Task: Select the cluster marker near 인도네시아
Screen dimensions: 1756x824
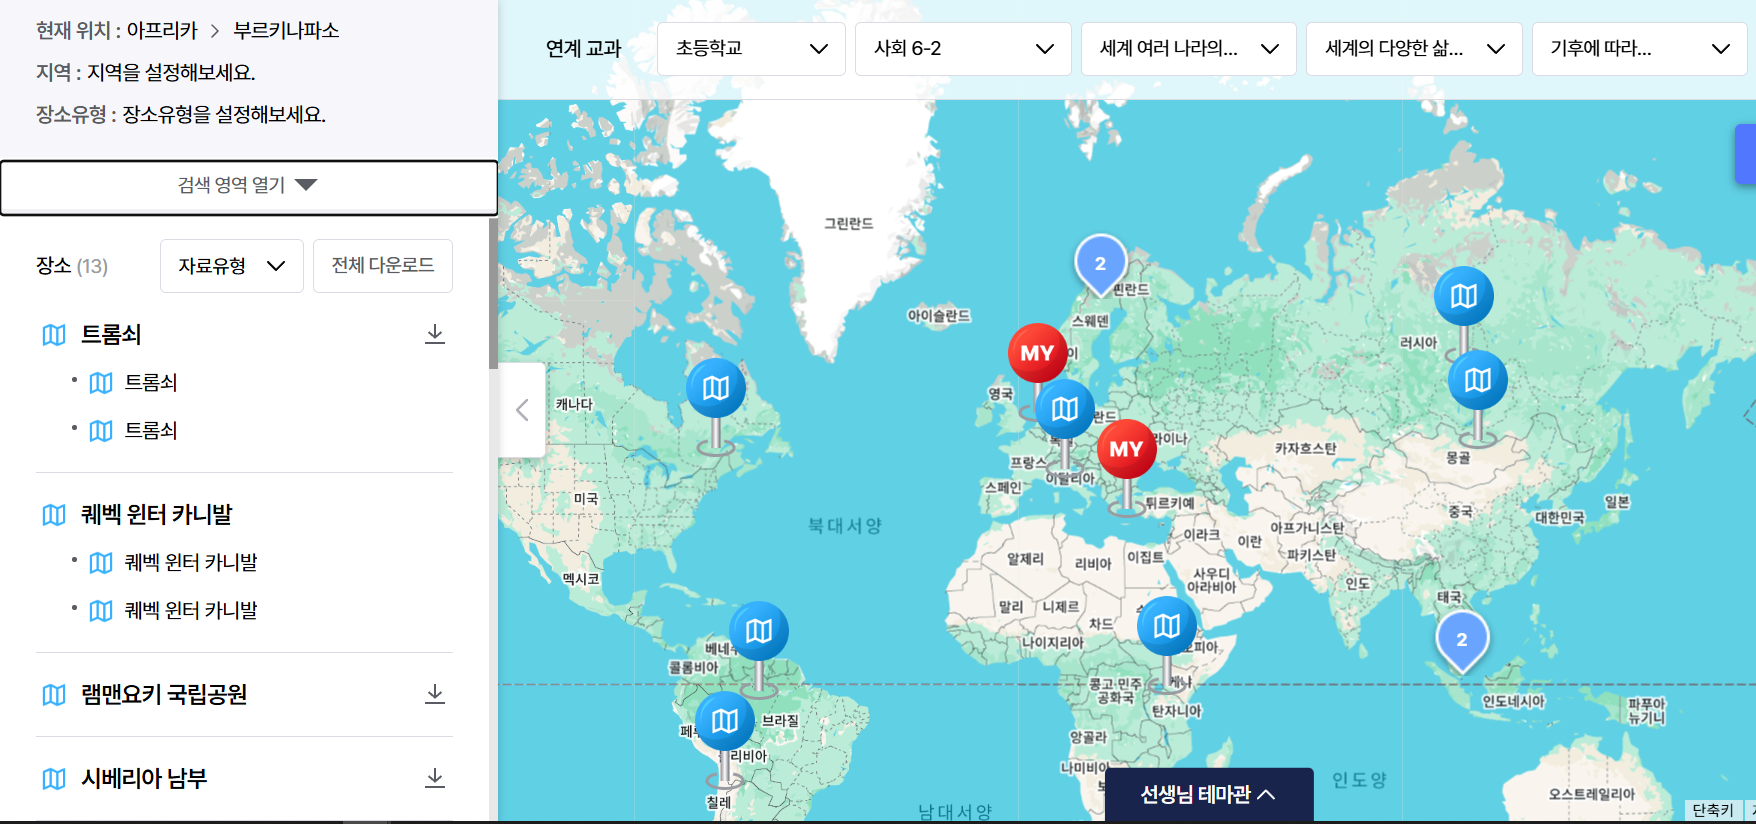Action: [x=1462, y=639]
